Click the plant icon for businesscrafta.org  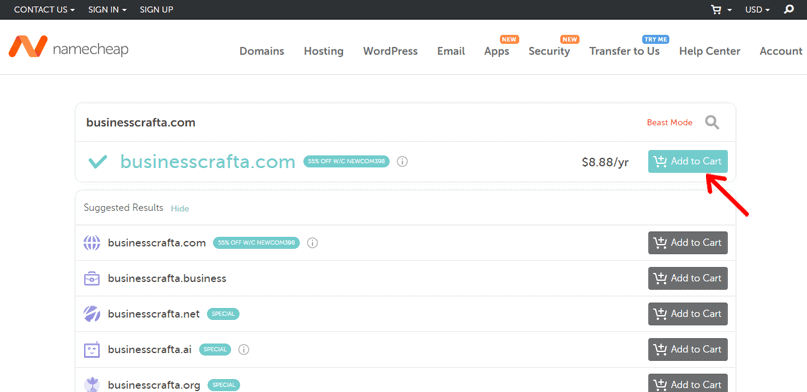pyautogui.click(x=92, y=384)
